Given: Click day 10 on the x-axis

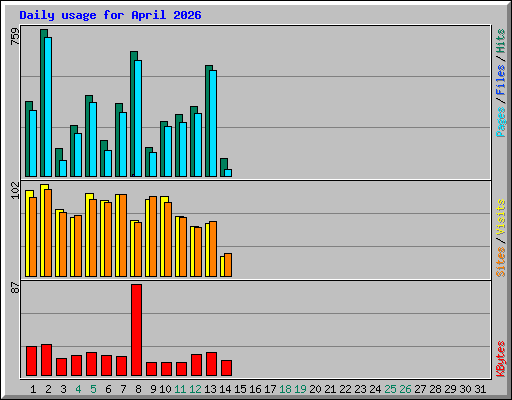Looking at the screenshot, I should (165, 389).
